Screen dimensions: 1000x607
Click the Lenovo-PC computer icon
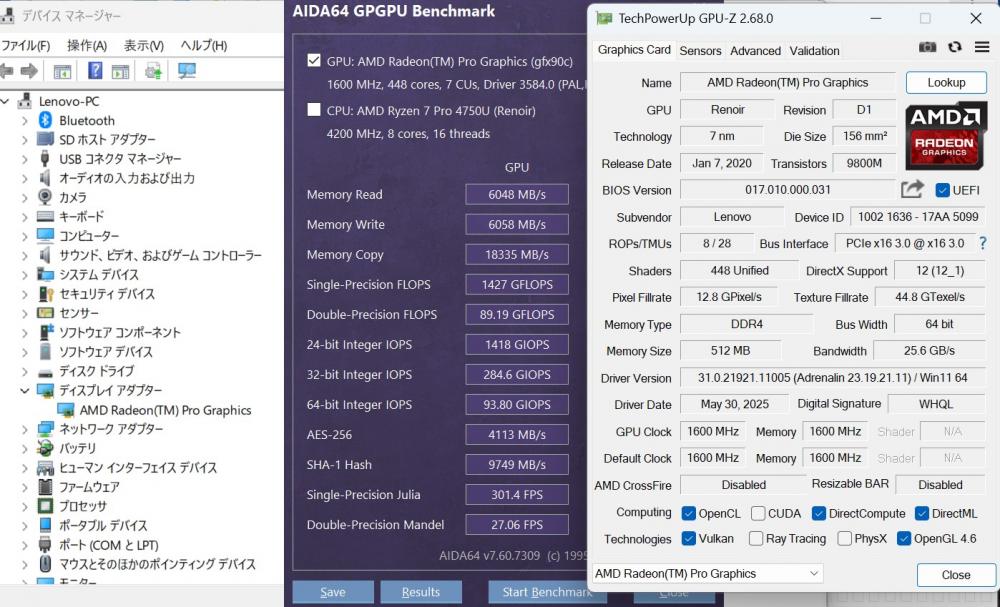24,101
